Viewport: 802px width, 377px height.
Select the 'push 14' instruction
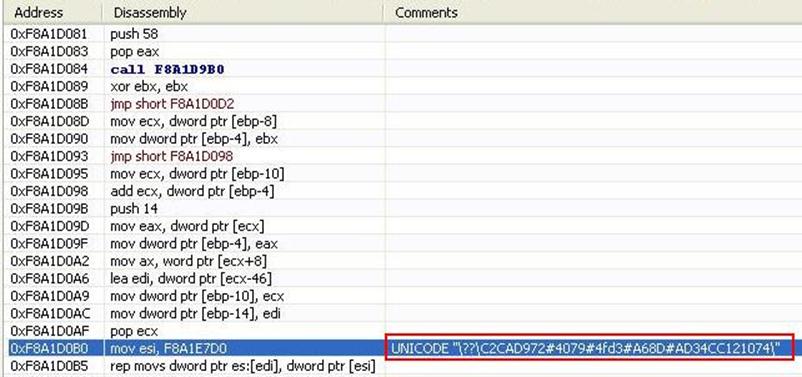[134, 209]
